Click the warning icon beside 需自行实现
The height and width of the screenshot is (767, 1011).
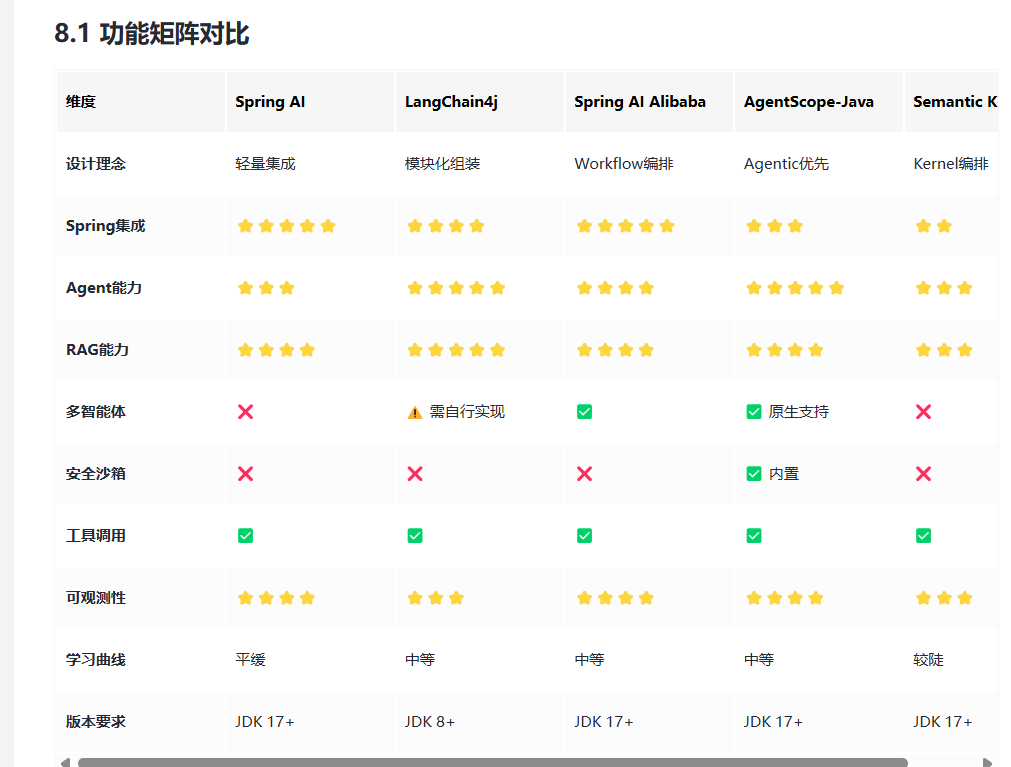(x=415, y=412)
